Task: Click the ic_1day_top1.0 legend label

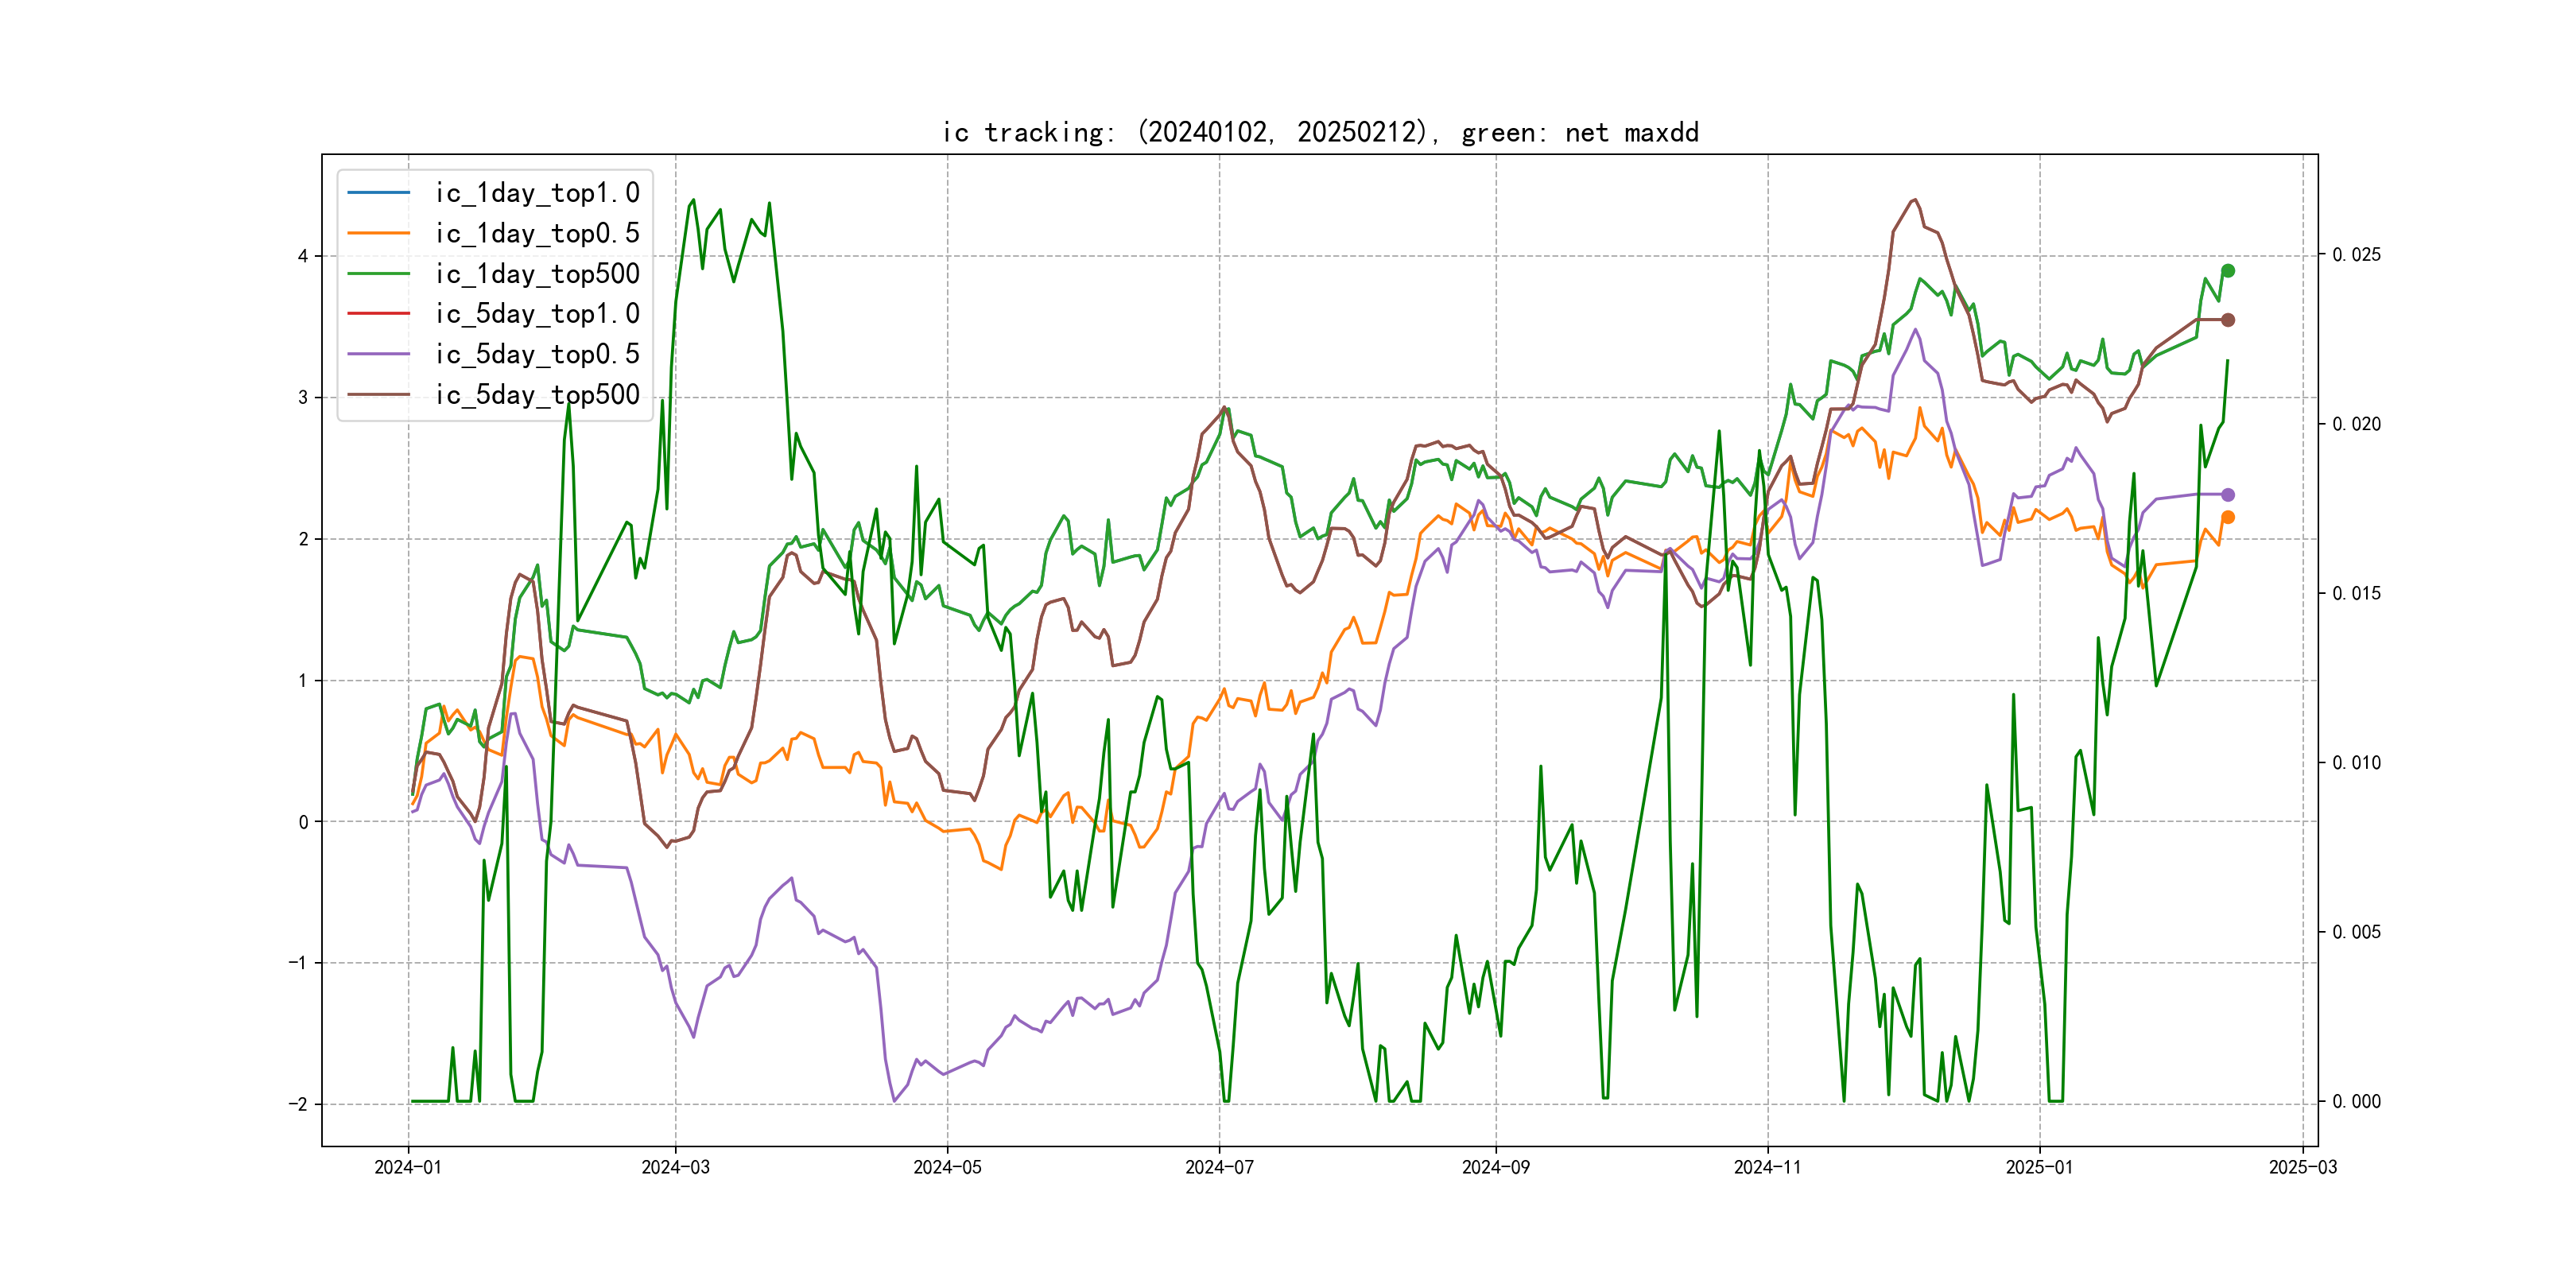Action: point(537,193)
